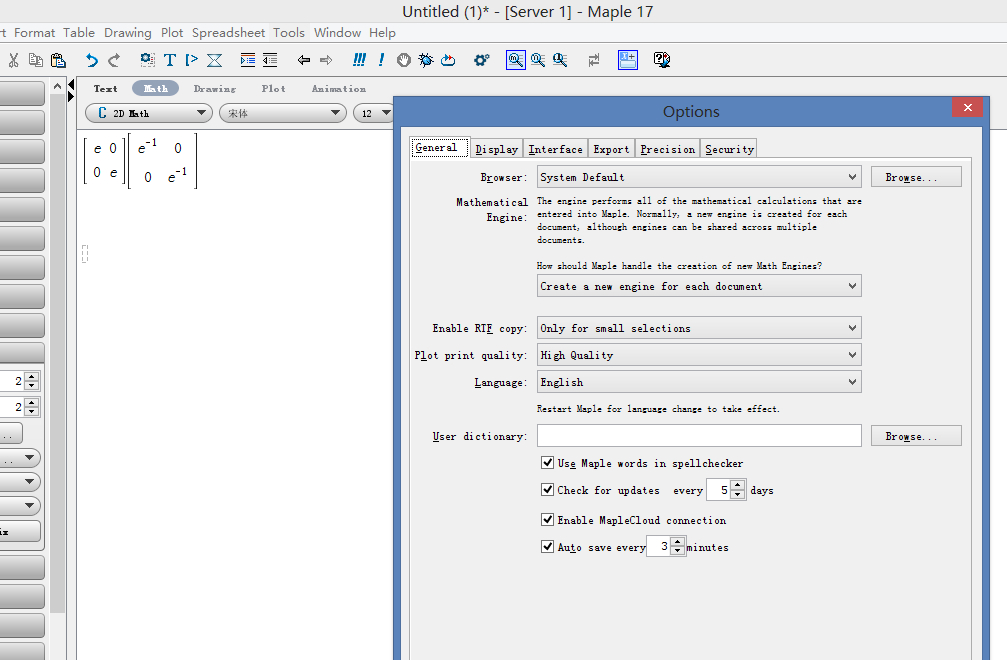Screen dimensions: 1007x660
Task: Click the Undo arrow icon
Action: (x=92, y=60)
